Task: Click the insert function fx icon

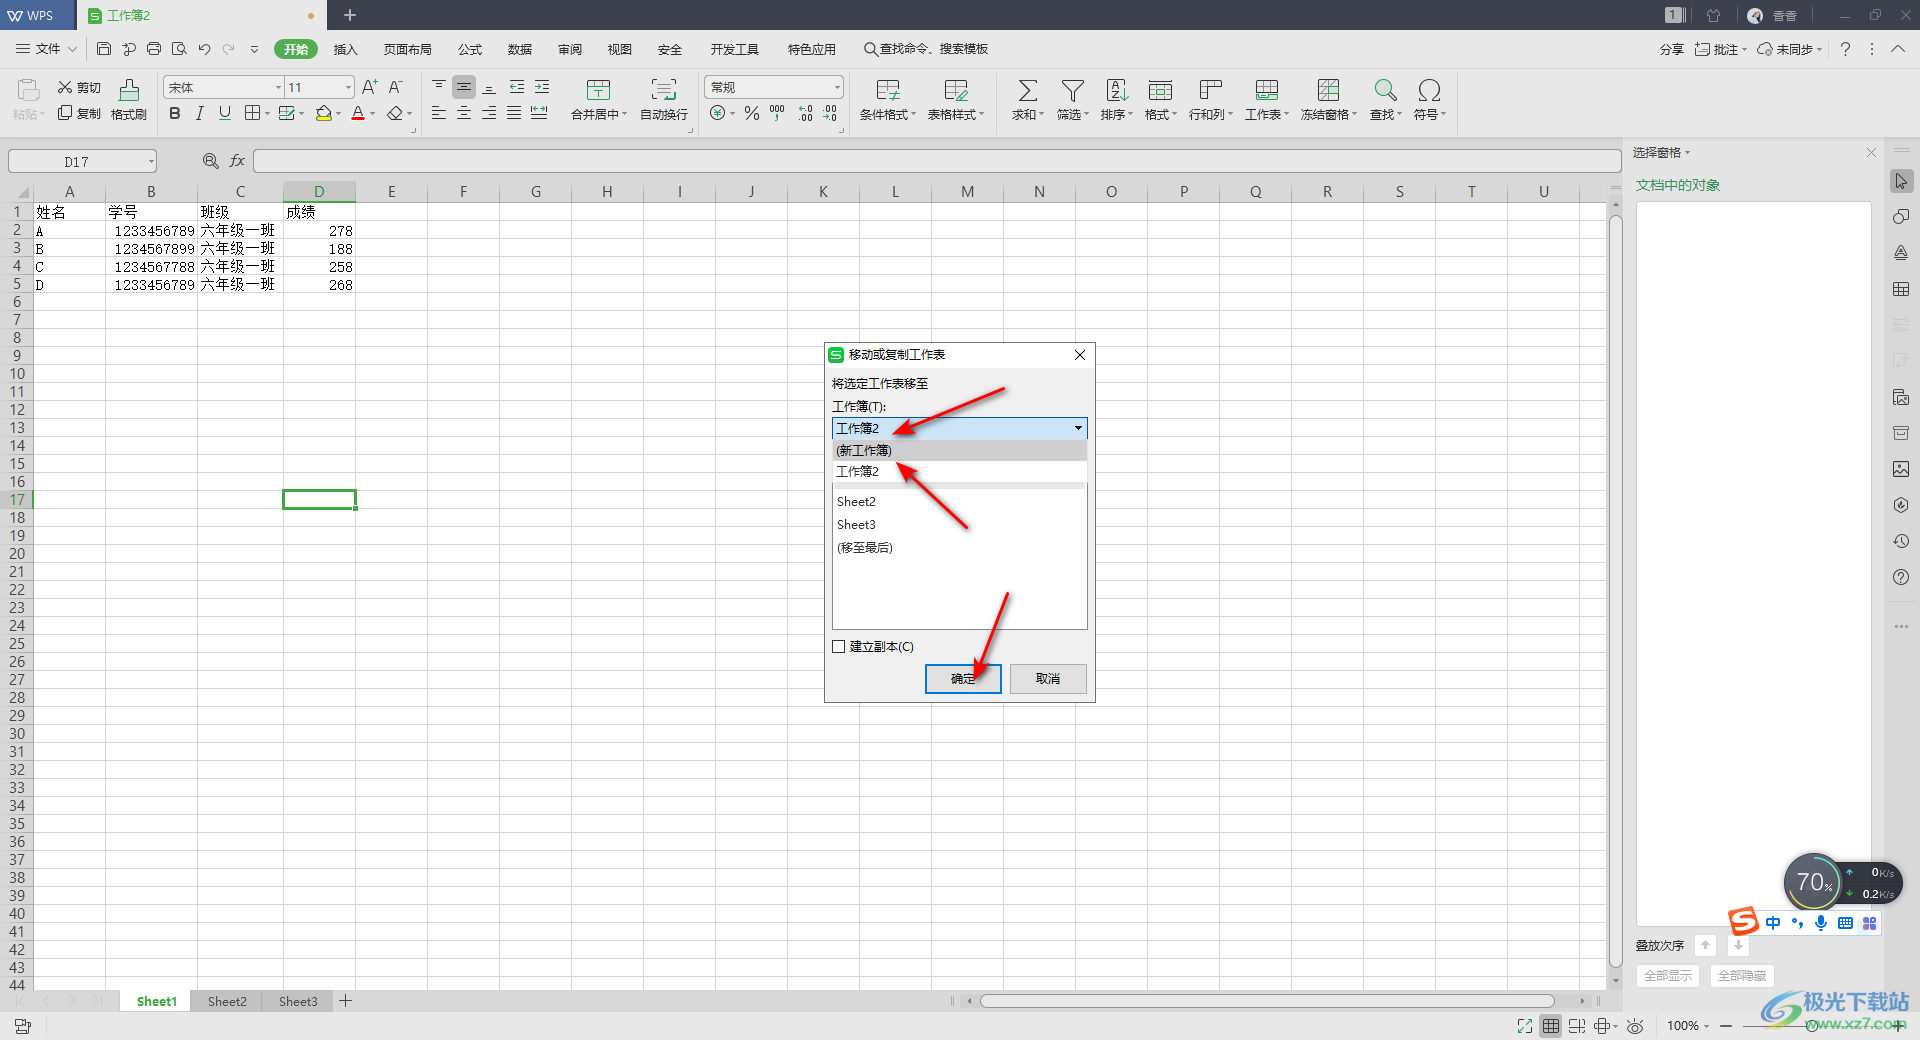Action: (237, 161)
